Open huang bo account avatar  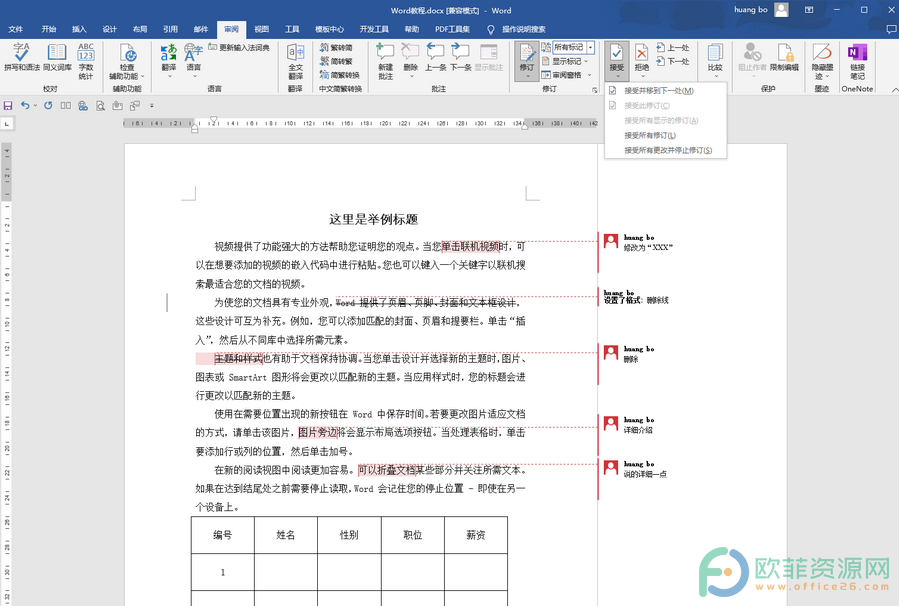coord(781,10)
